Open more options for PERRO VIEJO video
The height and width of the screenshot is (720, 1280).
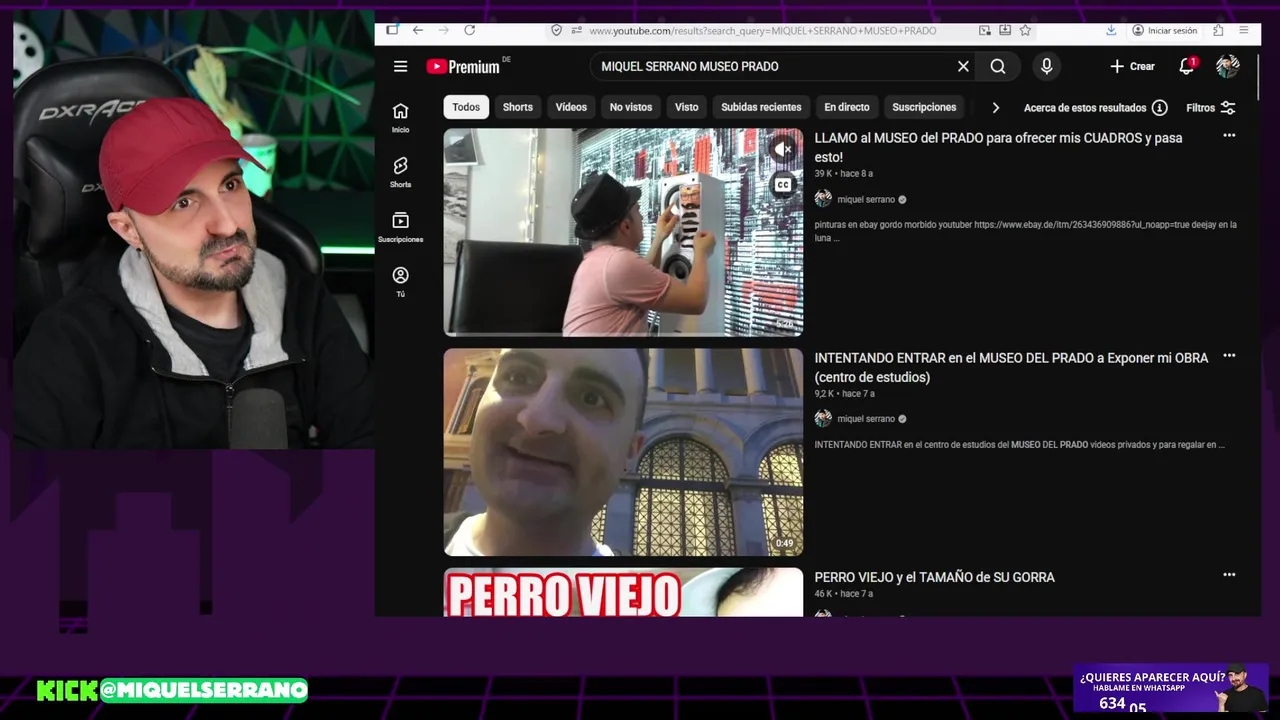tap(1229, 575)
